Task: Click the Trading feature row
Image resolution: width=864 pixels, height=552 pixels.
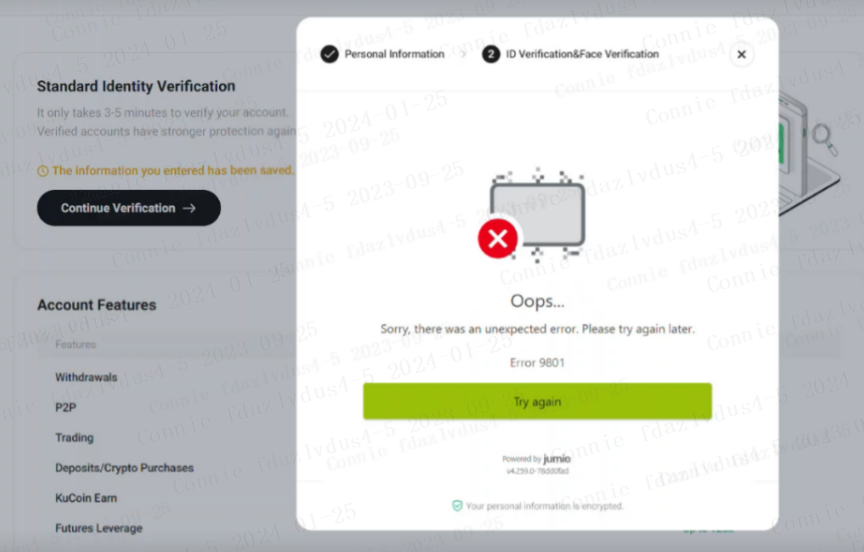Action: [x=74, y=437]
